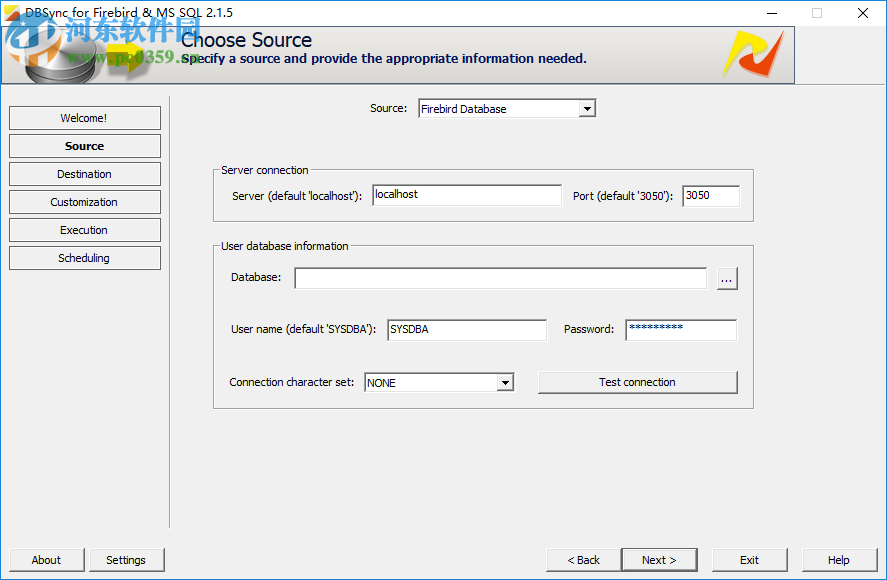This screenshot has height=580, width=887.
Task: Click into the Database path field
Action: coord(500,278)
